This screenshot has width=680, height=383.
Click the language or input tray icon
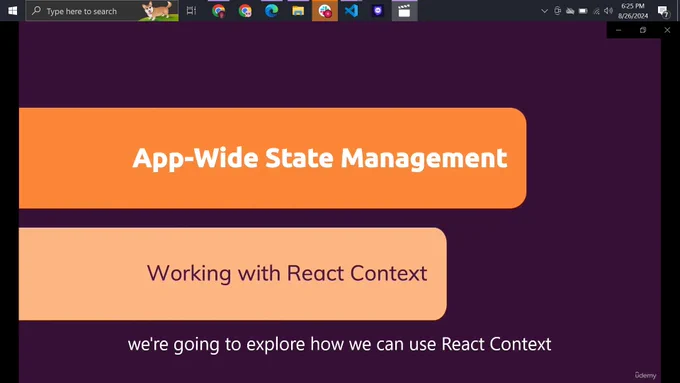click(557, 11)
